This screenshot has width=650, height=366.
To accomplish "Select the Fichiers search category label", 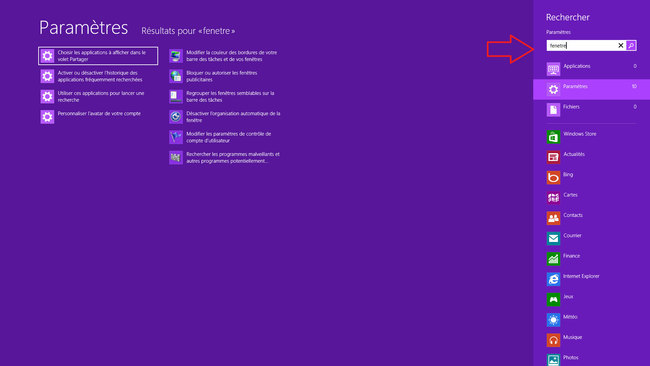I will click(571, 107).
